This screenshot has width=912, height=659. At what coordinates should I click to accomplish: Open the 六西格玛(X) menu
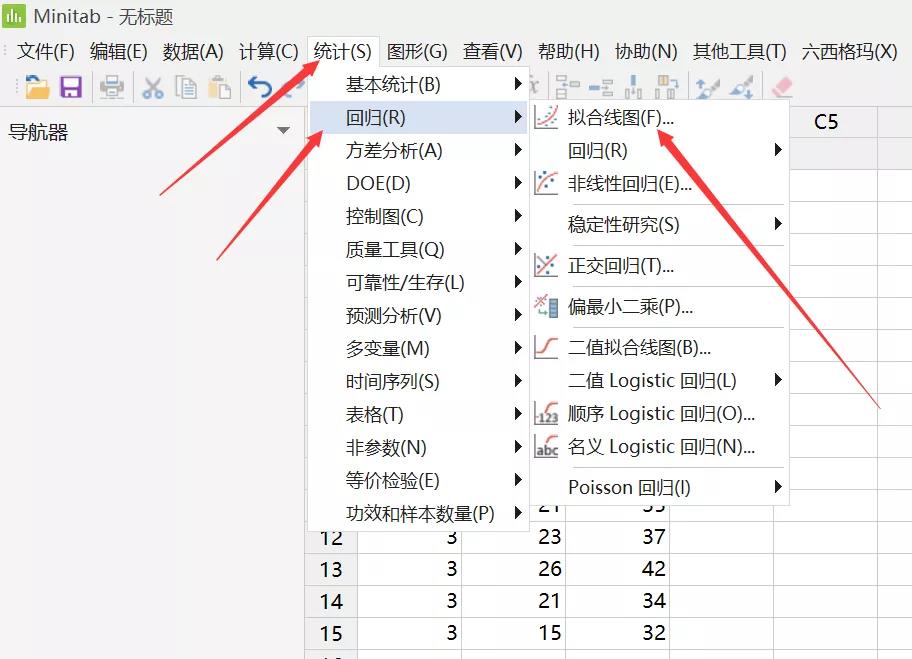pyautogui.click(x=849, y=52)
